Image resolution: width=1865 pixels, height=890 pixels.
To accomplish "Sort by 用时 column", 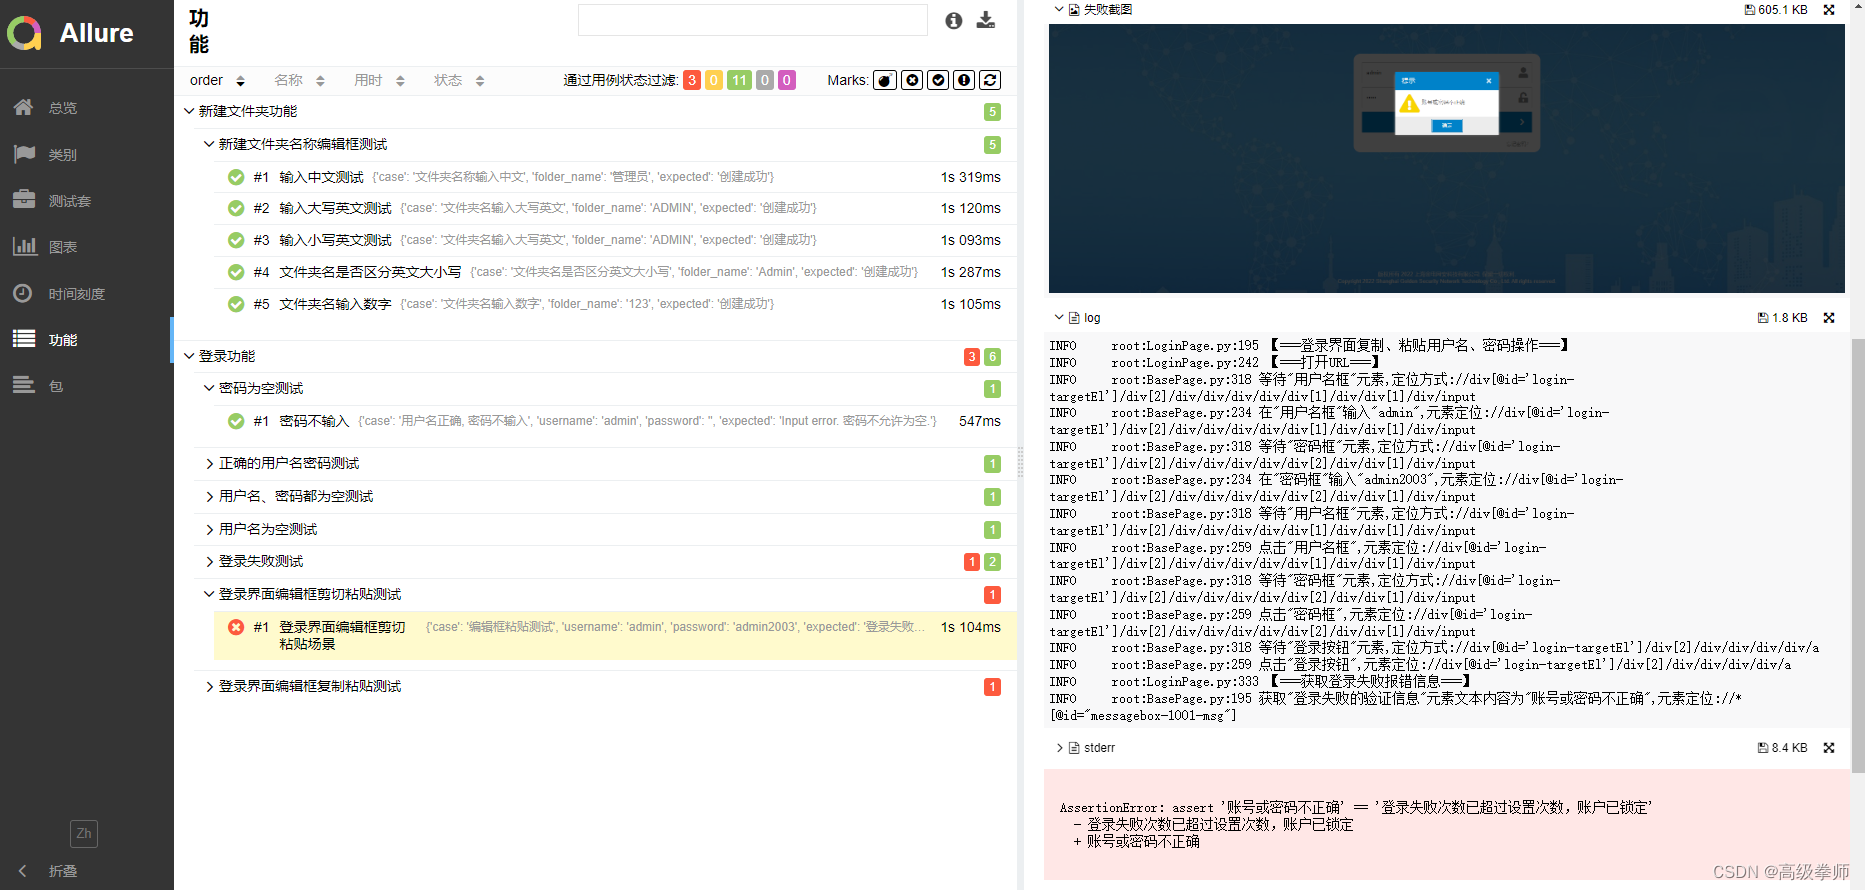I will 379,80.
